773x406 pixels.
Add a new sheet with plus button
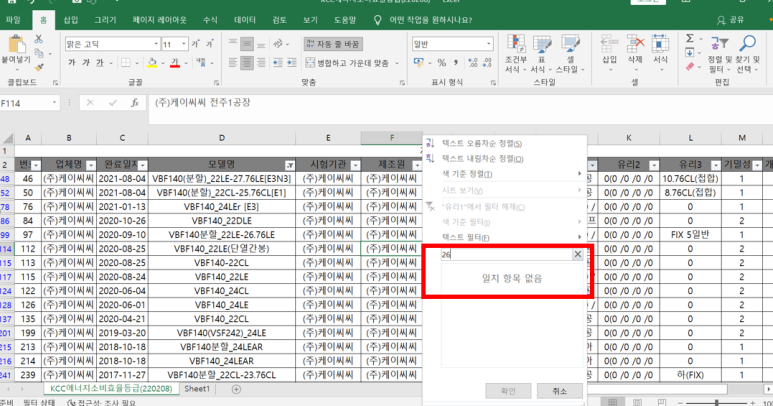(x=236, y=389)
